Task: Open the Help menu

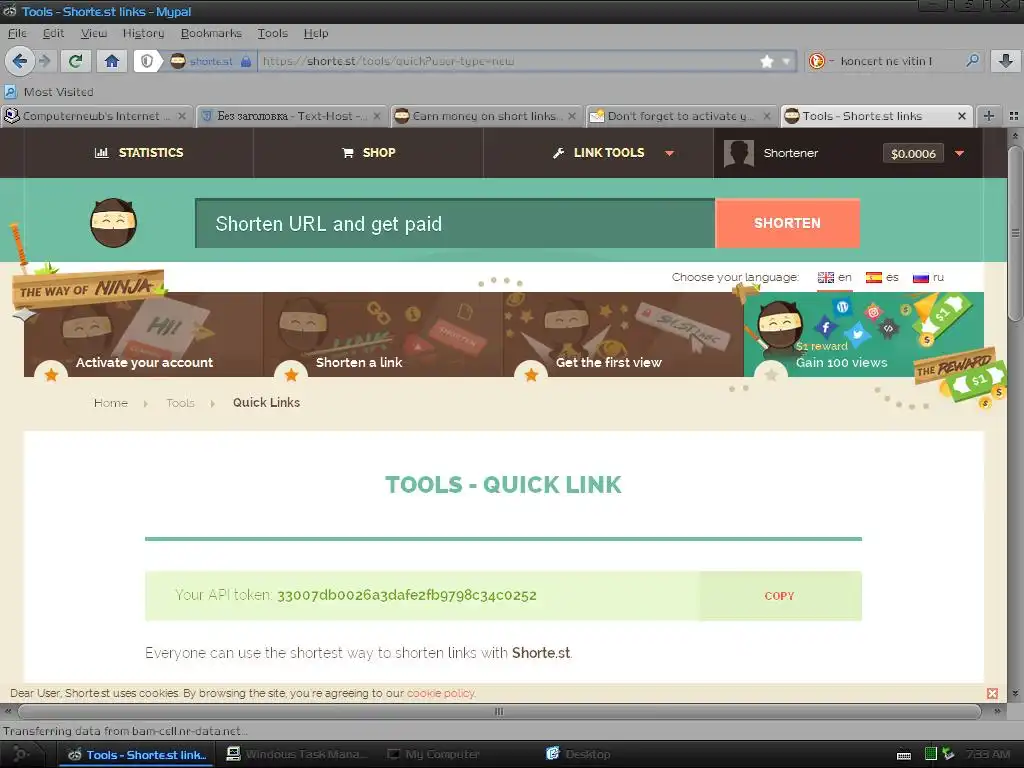Action: tap(316, 33)
